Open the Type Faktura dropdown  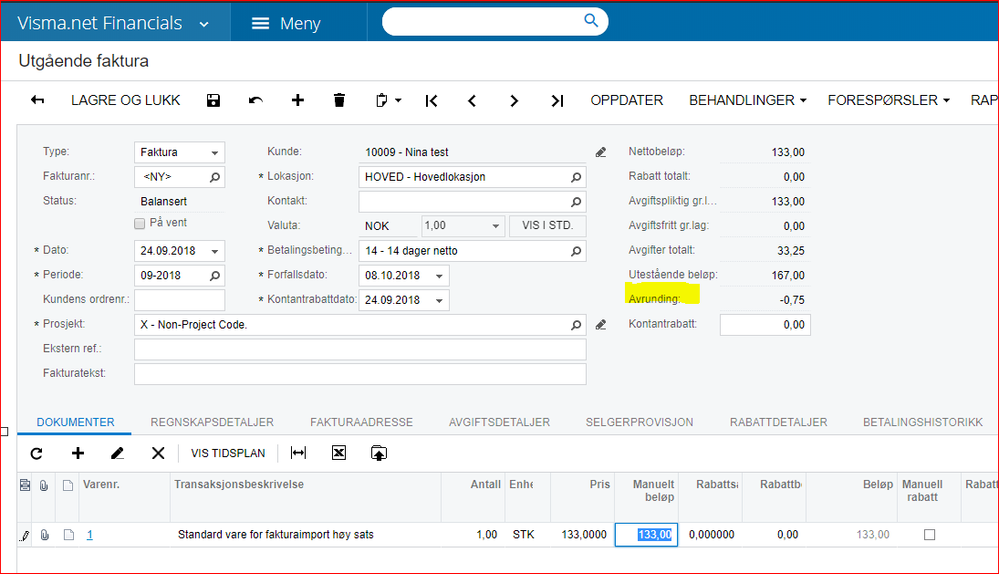point(215,153)
